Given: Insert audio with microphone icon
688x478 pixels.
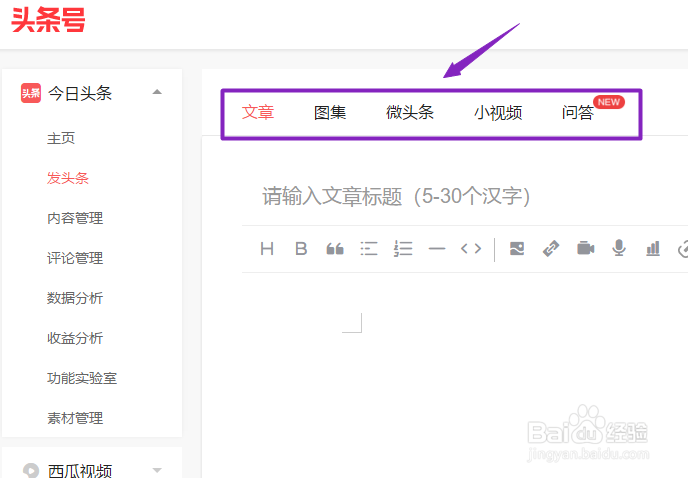Looking at the screenshot, I should click(x=619, y=248).
